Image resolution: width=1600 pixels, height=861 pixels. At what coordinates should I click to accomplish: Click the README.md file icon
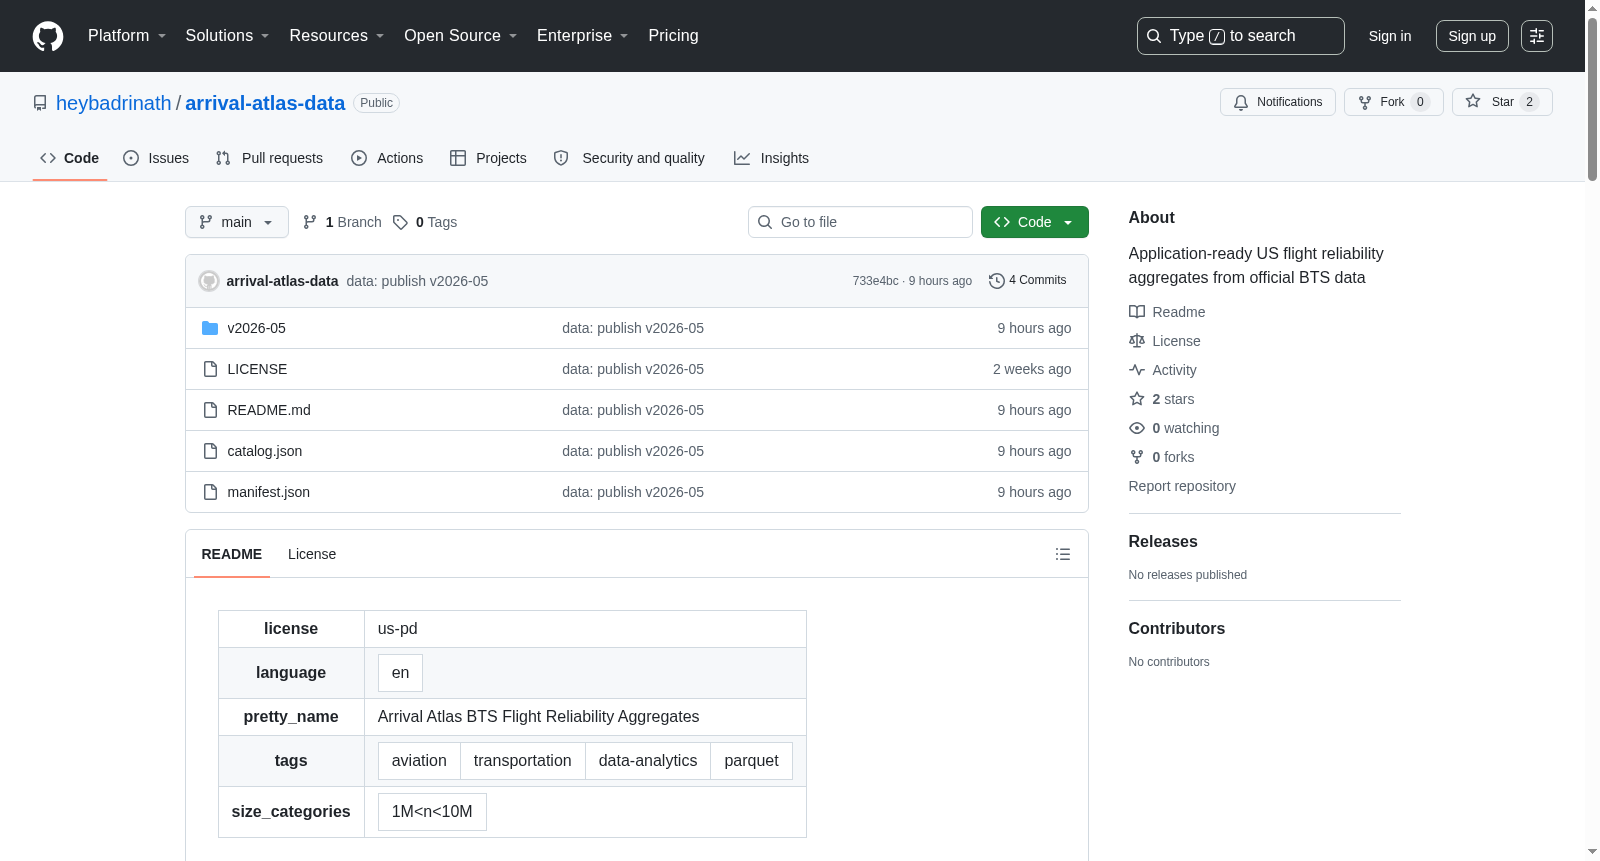point(210,410)
